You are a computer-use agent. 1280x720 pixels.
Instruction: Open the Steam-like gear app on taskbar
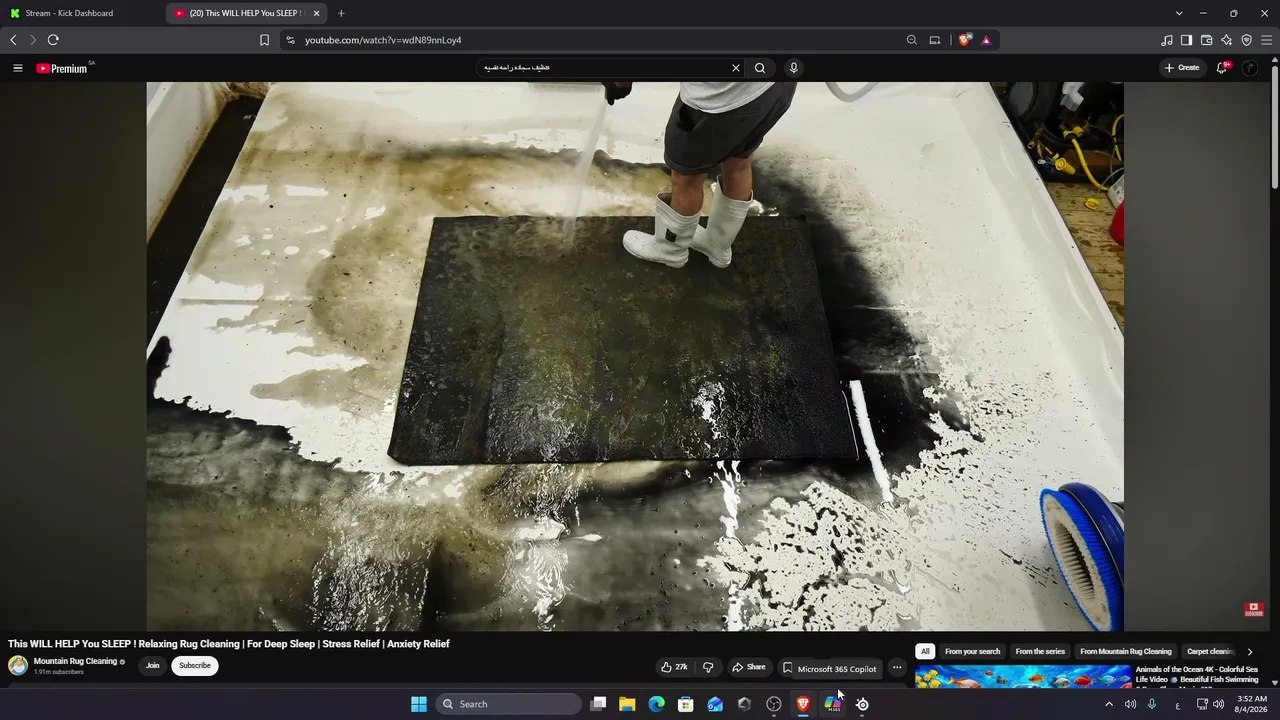tap(862, 704)
